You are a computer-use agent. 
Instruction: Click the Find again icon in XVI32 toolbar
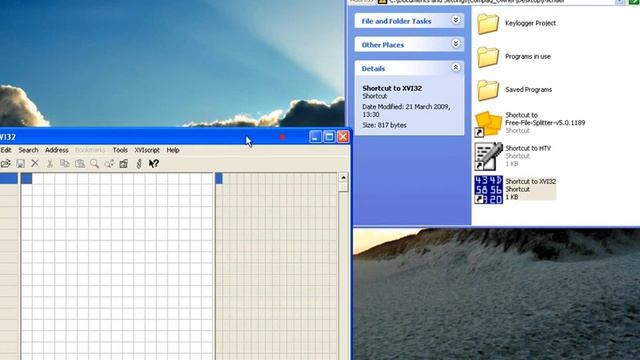[109, 164]
